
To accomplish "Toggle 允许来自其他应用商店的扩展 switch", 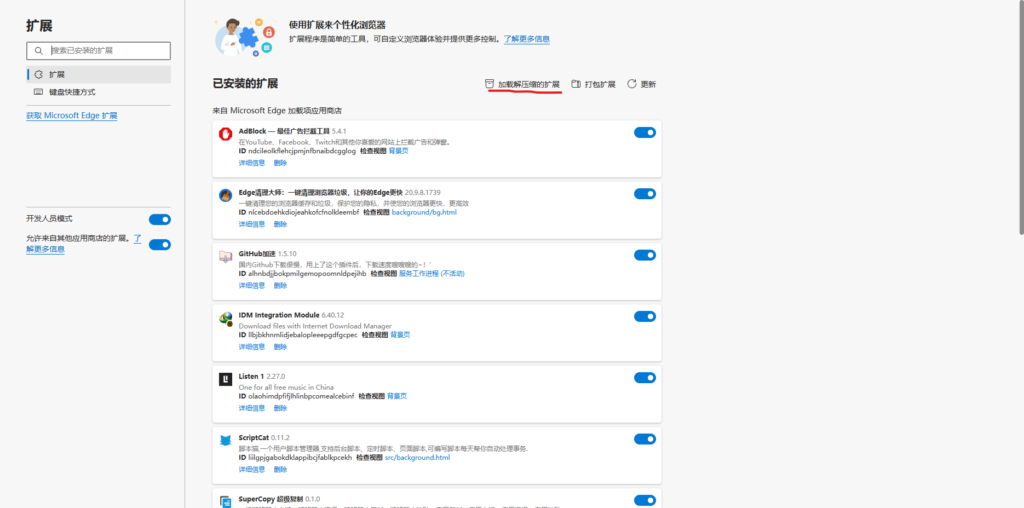I will (x=159, y=245).
